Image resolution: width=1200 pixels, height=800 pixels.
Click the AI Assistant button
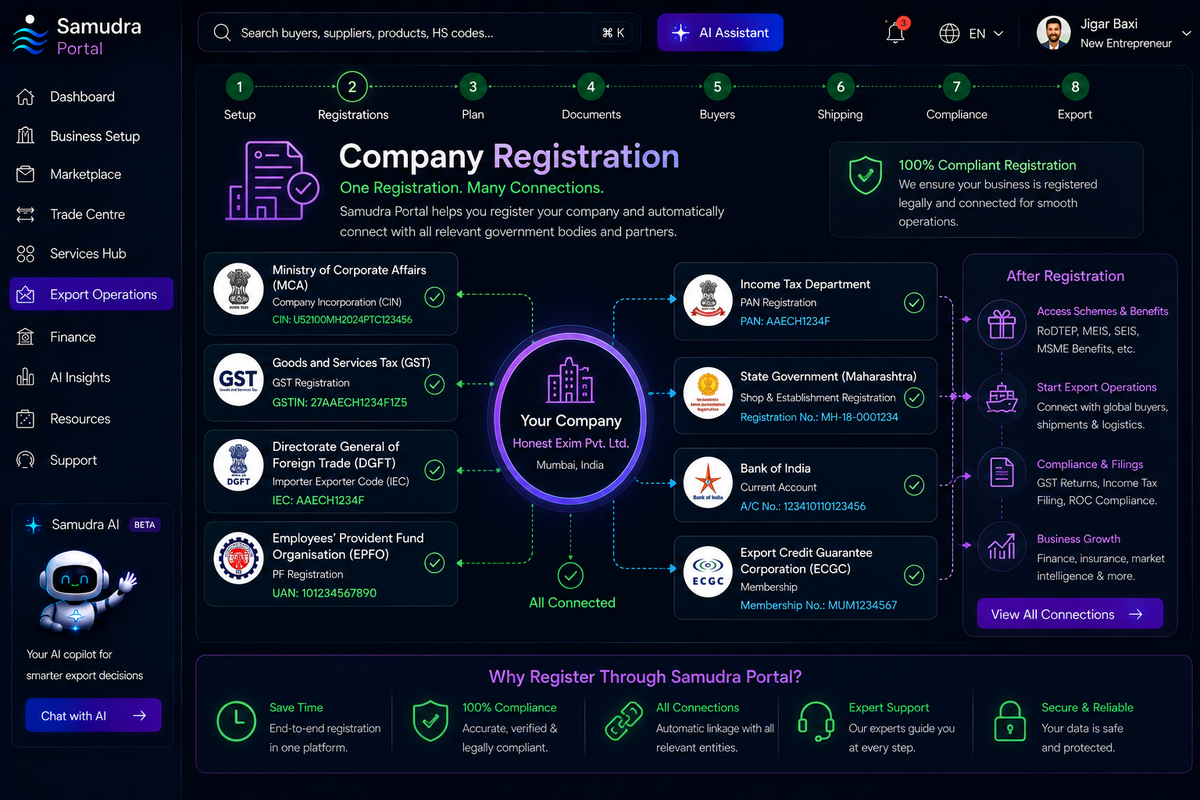(720, 32)
